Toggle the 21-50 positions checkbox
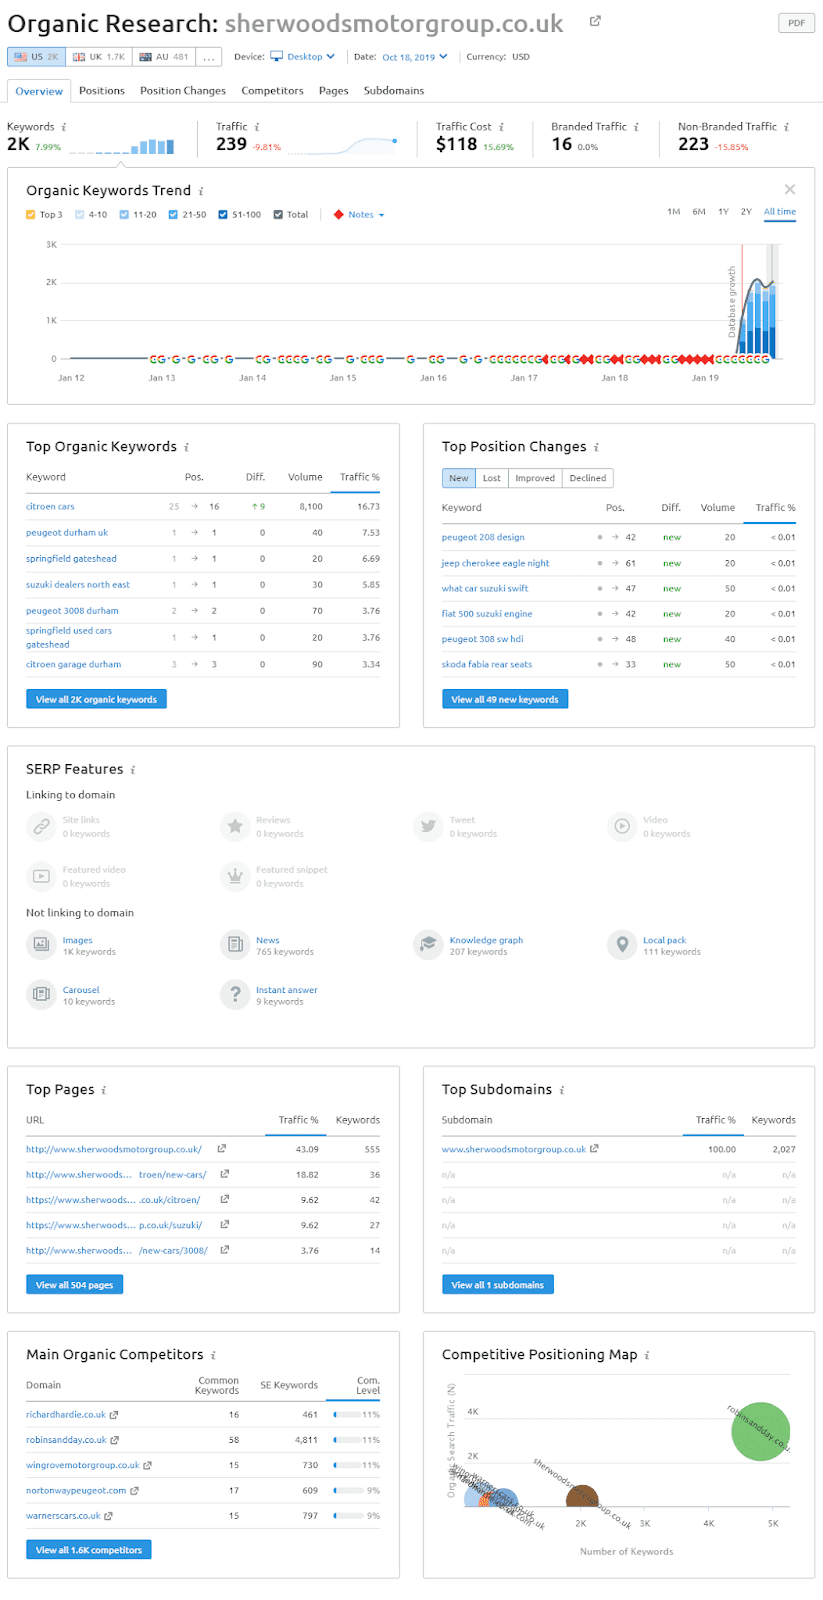Screen dimensions: 823x1600 (x=173, y=215)
